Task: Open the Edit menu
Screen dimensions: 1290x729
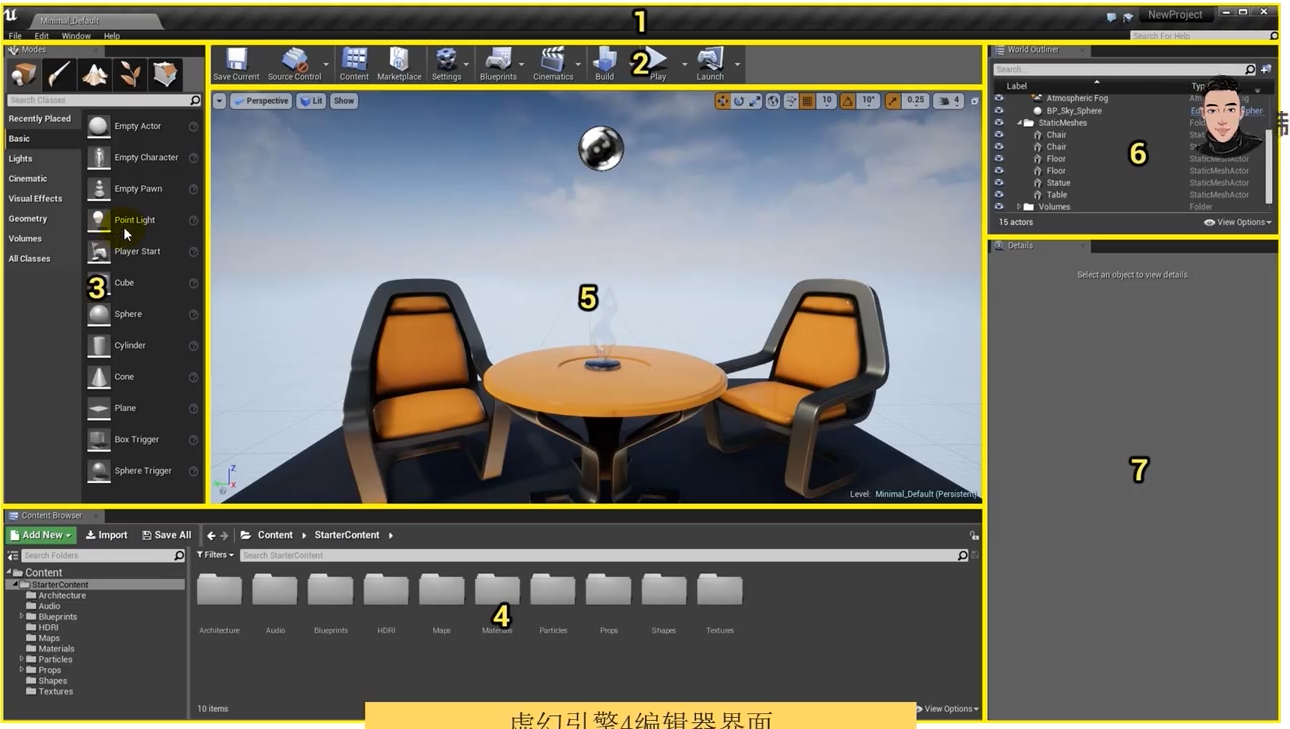Action: point(41,36)
